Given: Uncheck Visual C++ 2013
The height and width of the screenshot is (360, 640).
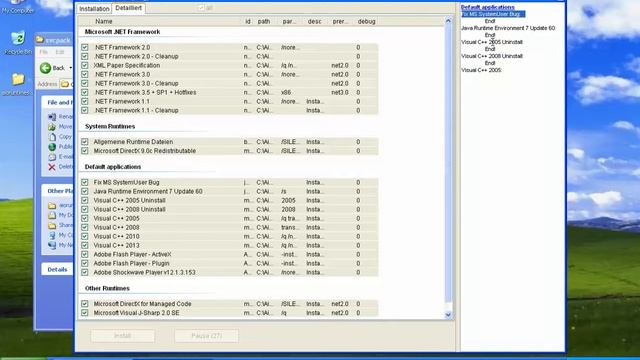Looking at the screenshot, I should (84, 245).
